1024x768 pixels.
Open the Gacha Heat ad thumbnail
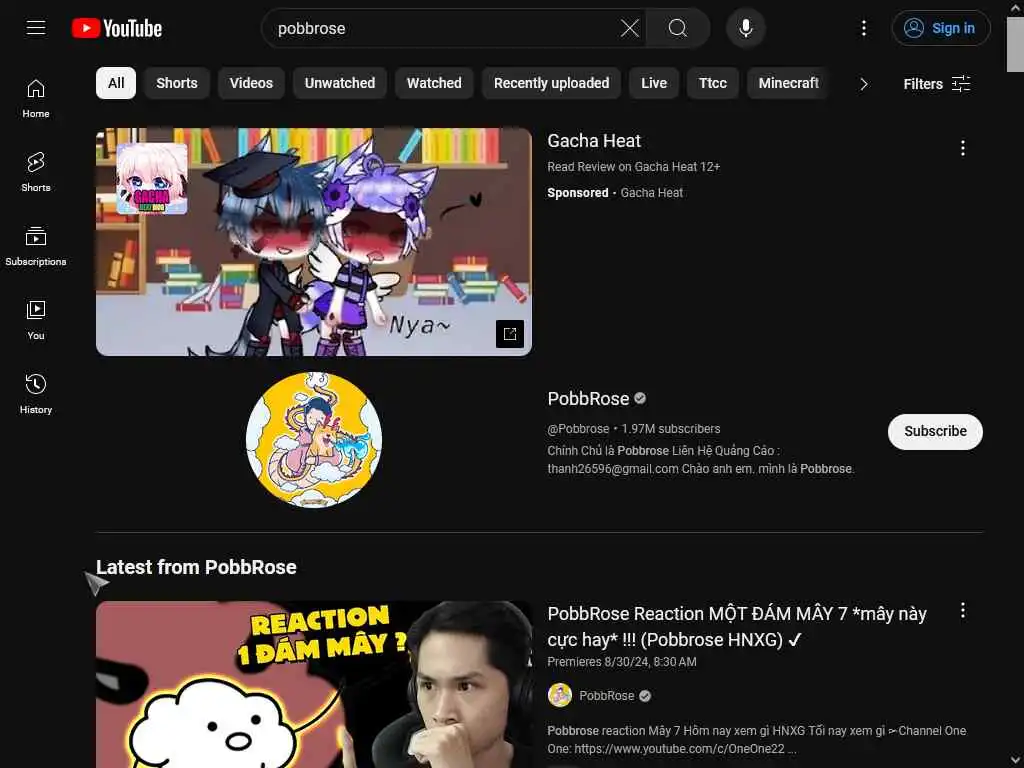point(313,242)
